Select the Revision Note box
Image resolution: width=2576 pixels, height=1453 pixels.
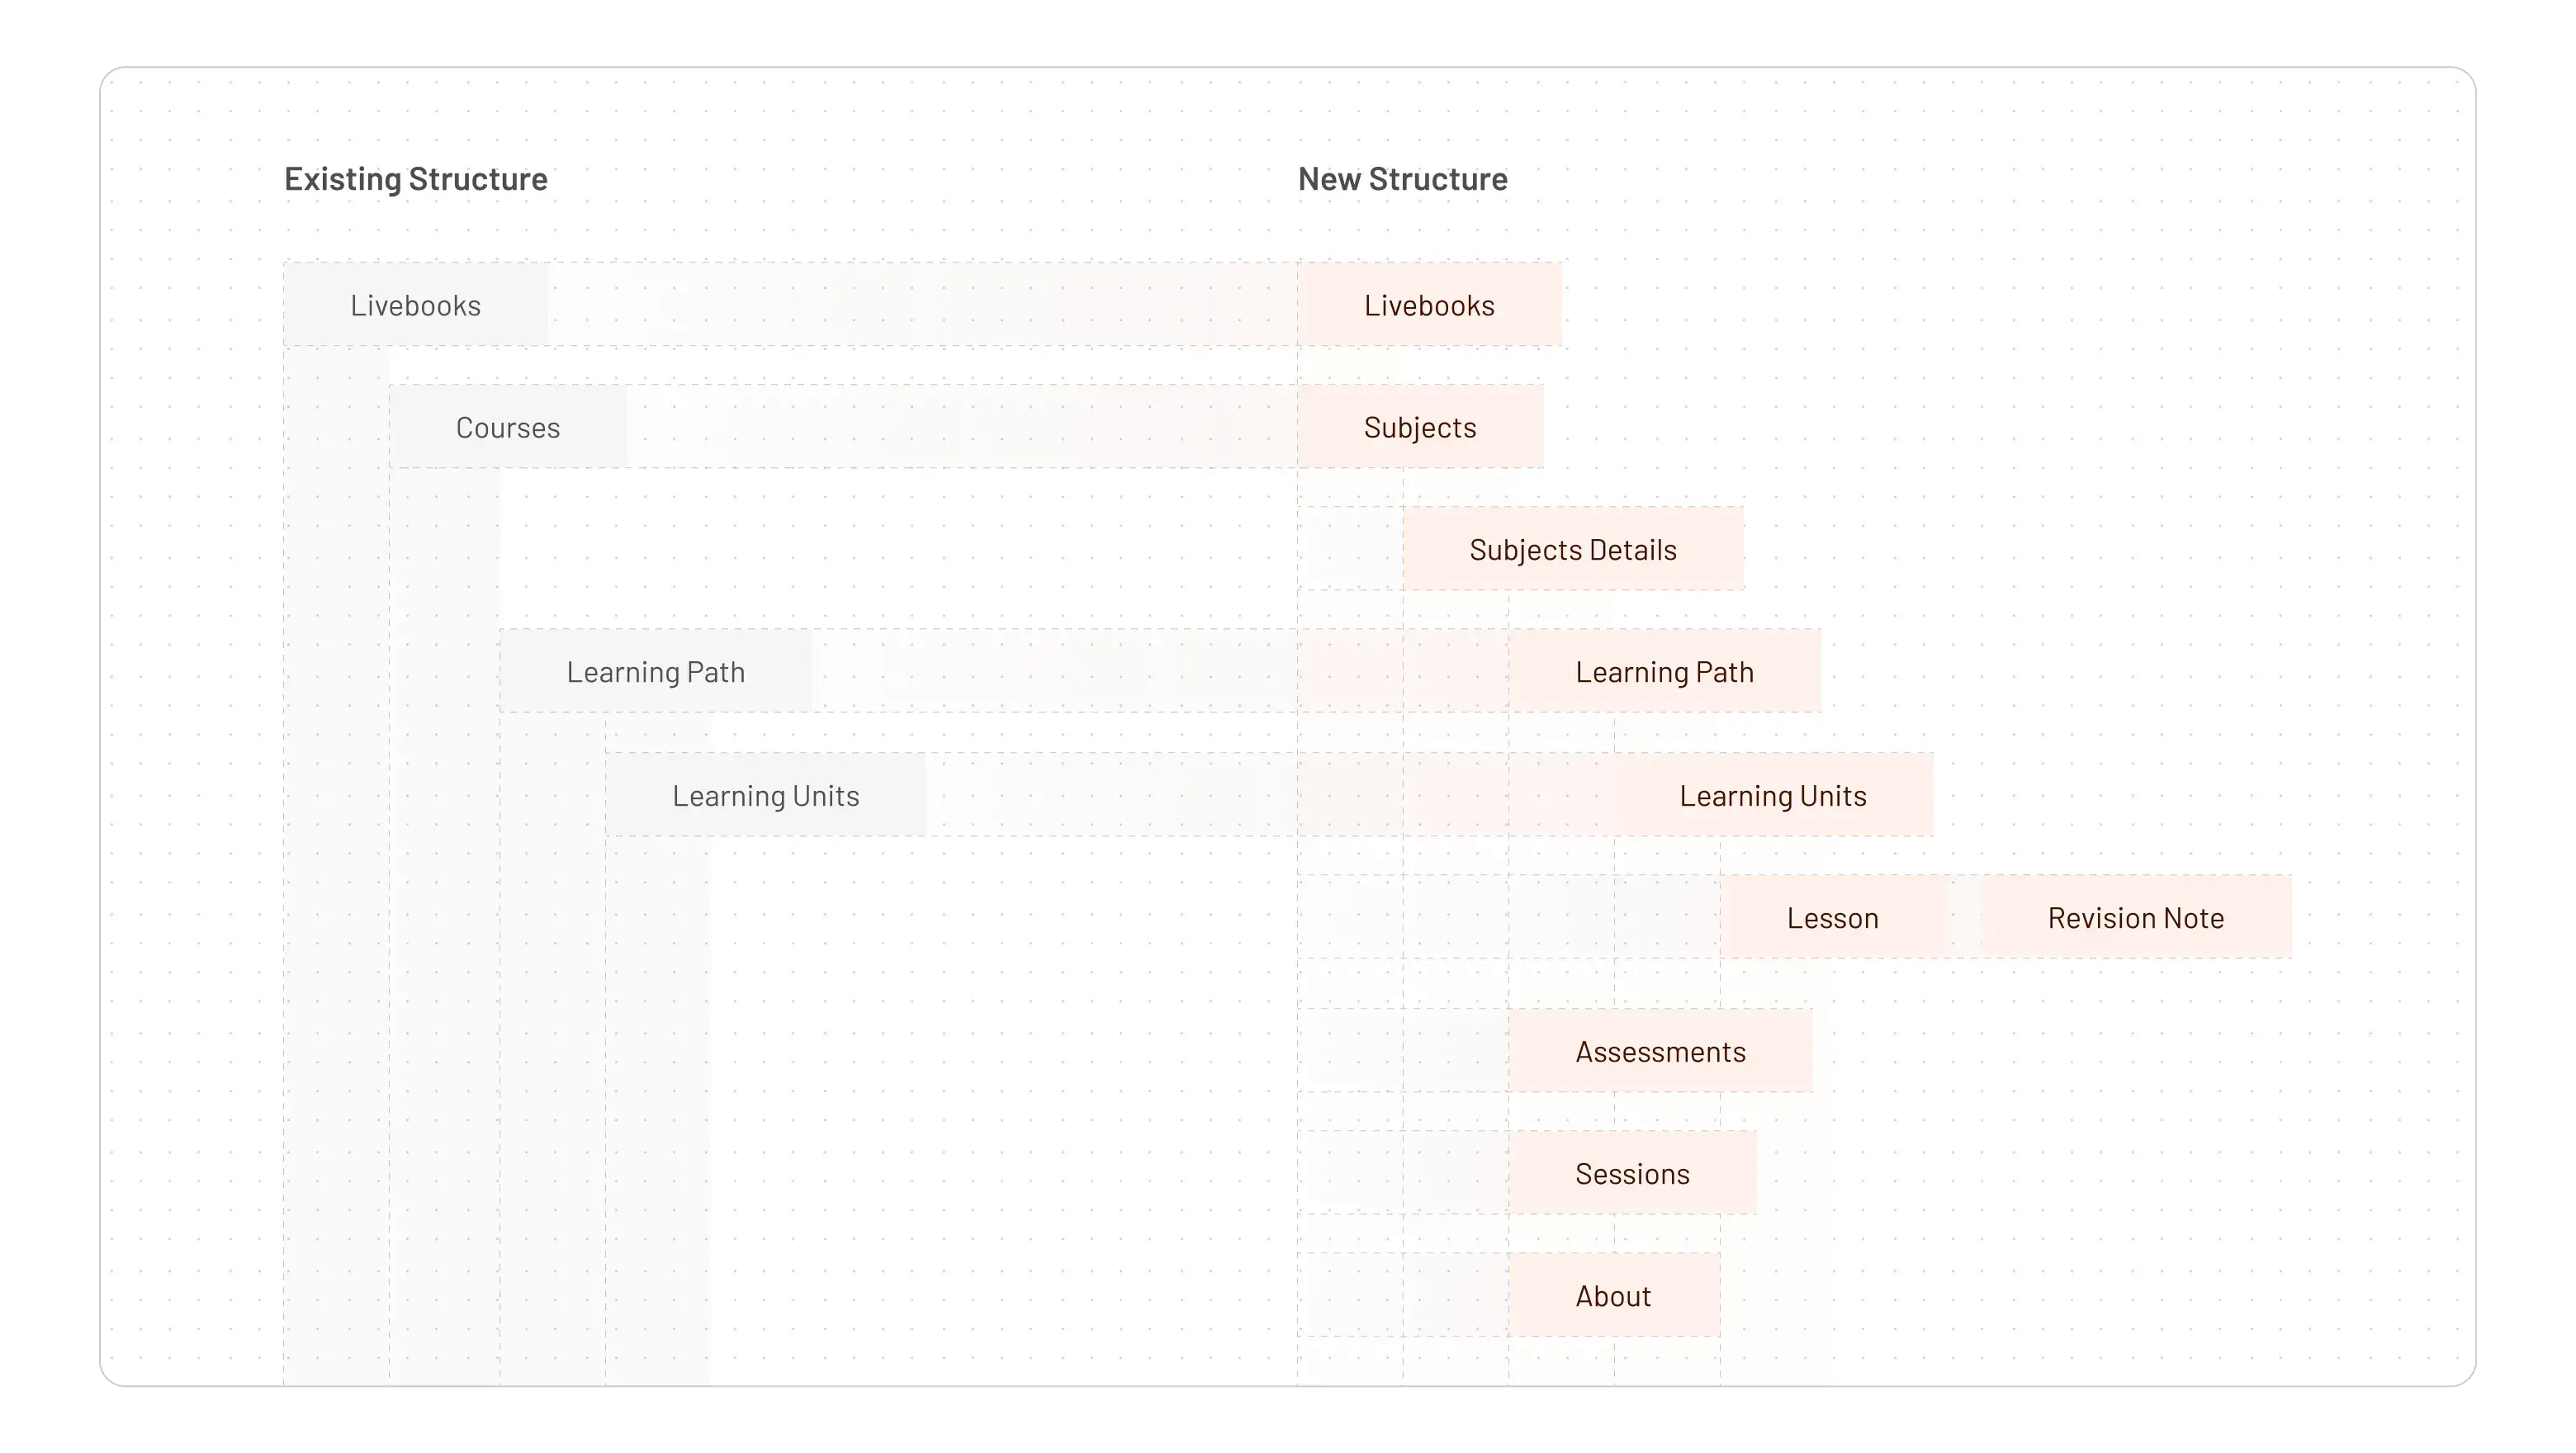point(2136,917)
